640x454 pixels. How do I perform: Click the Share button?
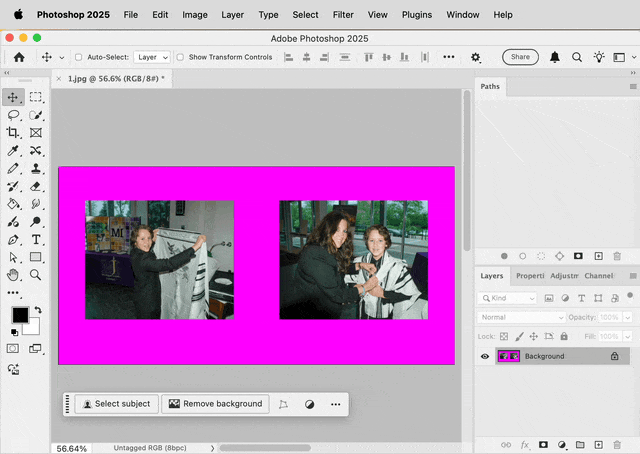520,57
